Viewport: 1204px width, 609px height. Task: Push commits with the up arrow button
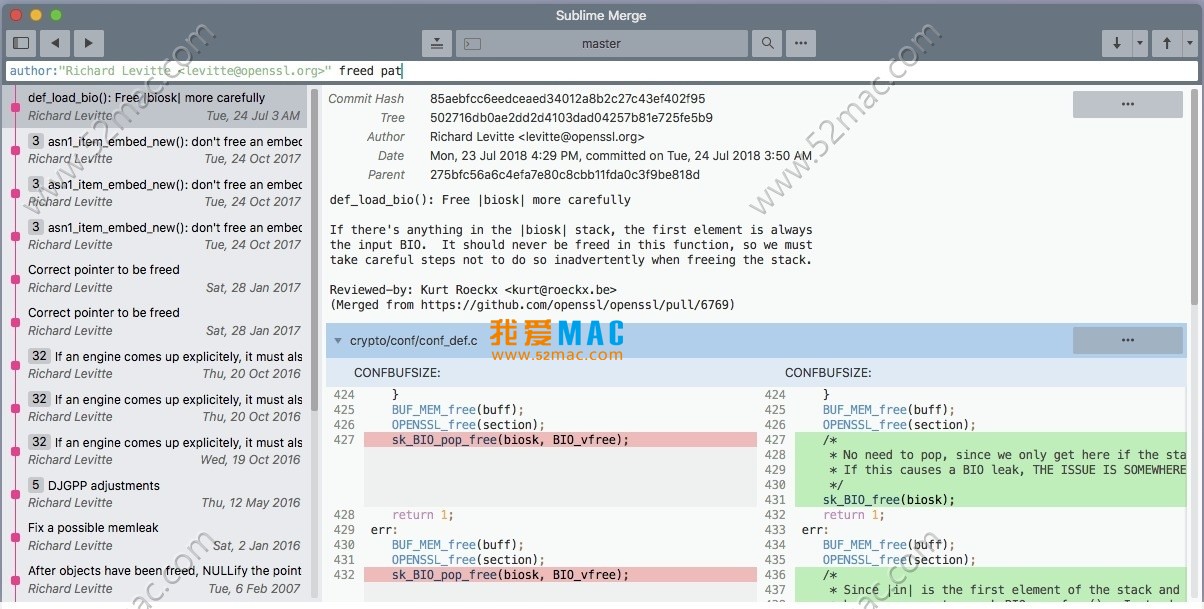click(1167, 43)
